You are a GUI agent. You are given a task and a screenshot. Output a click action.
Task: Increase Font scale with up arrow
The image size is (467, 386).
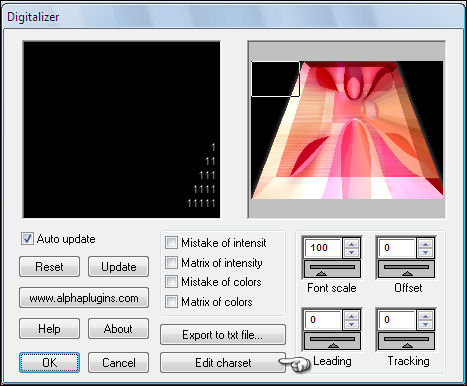pos(351,244)
